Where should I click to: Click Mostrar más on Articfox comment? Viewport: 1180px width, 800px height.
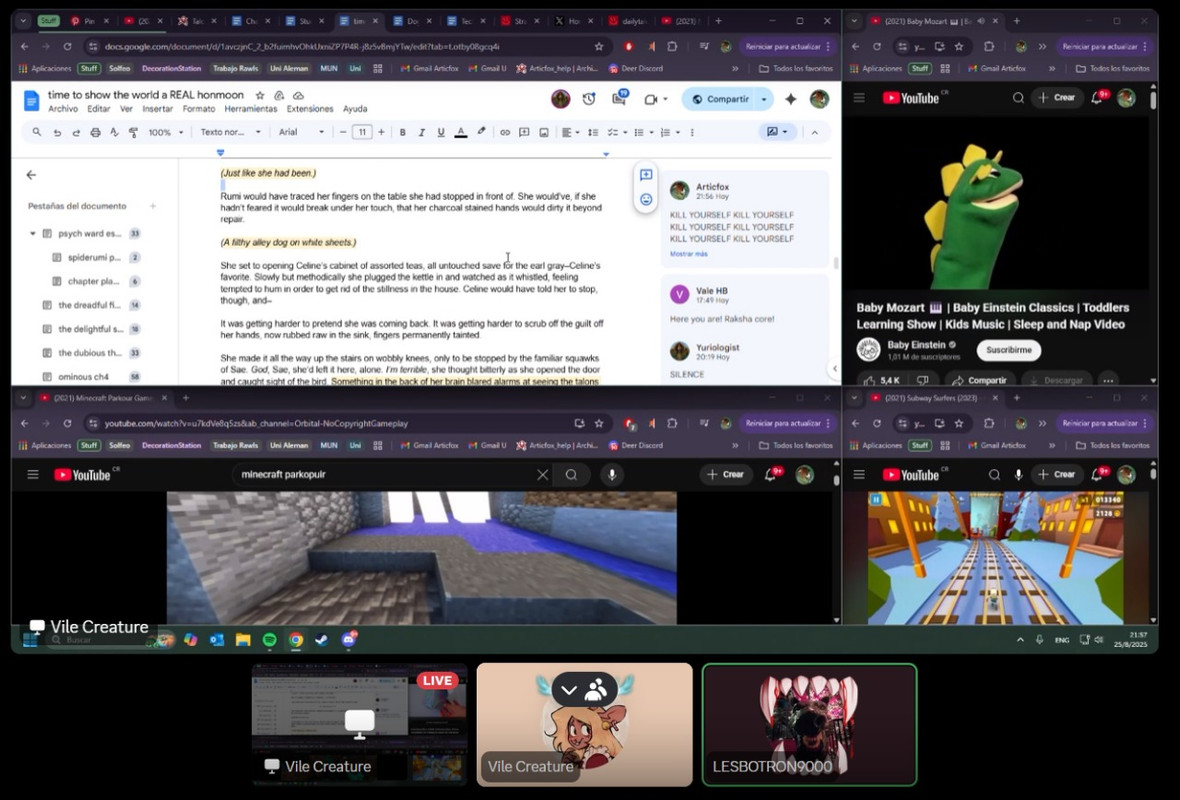click(x=689, y=254)
